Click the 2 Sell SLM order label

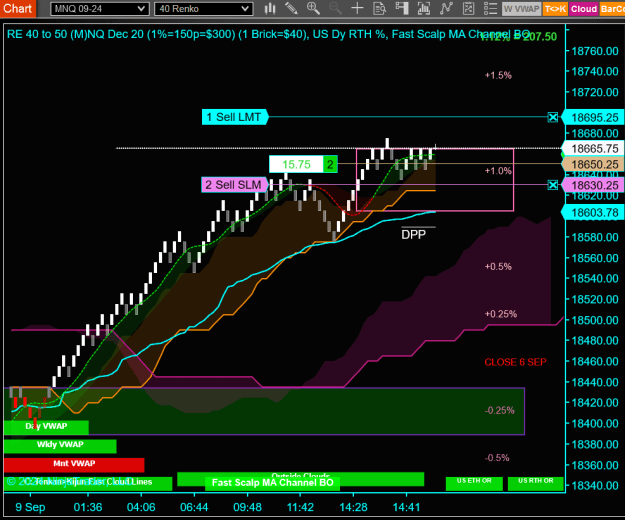(234, 185)
